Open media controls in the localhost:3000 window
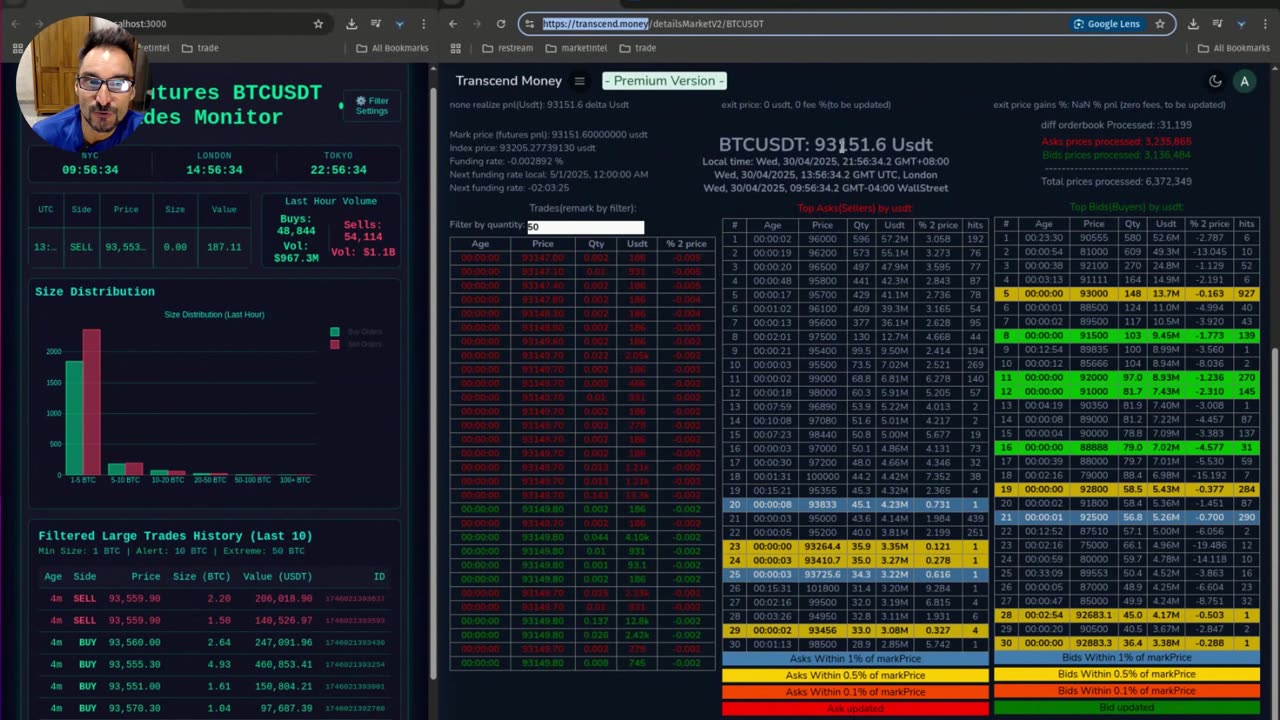Image resolution: width=1280 pixels, height=720 pixels. (375, 24)
